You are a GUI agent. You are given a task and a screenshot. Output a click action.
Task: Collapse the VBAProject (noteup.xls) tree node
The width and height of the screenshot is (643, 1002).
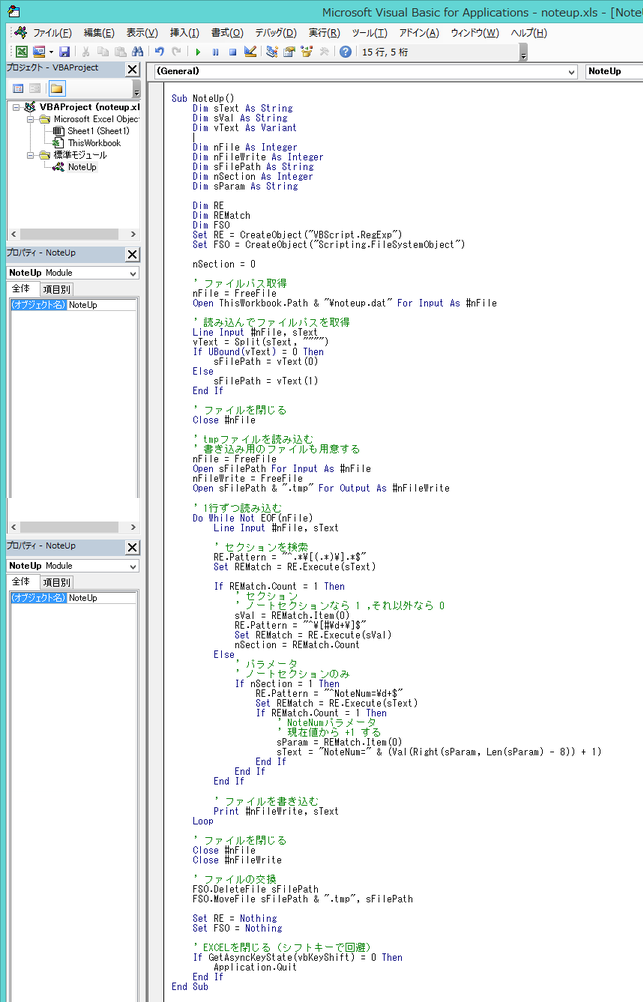(17, 107)
